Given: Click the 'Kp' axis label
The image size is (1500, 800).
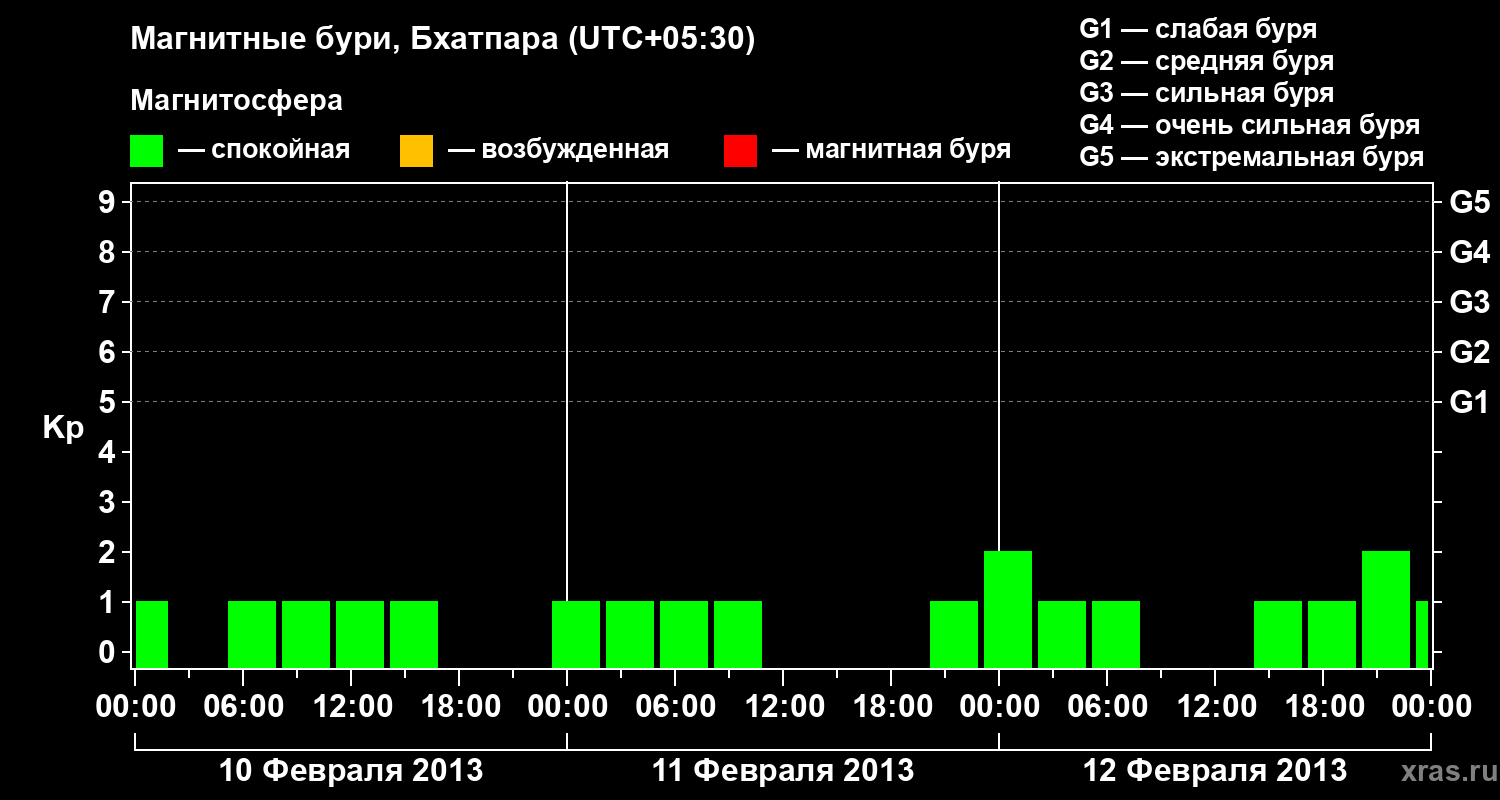Looking at the screenshot, I should 63,429.
